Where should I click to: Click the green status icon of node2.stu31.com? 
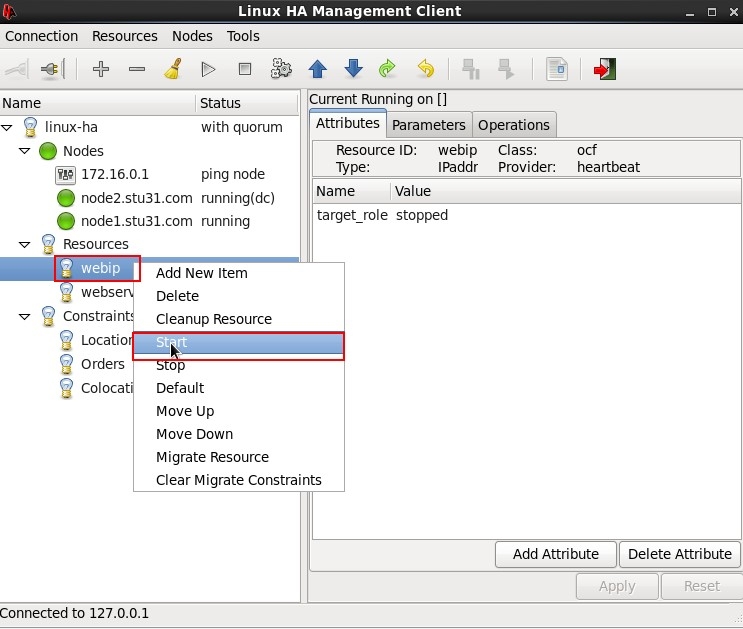point(66,198)
